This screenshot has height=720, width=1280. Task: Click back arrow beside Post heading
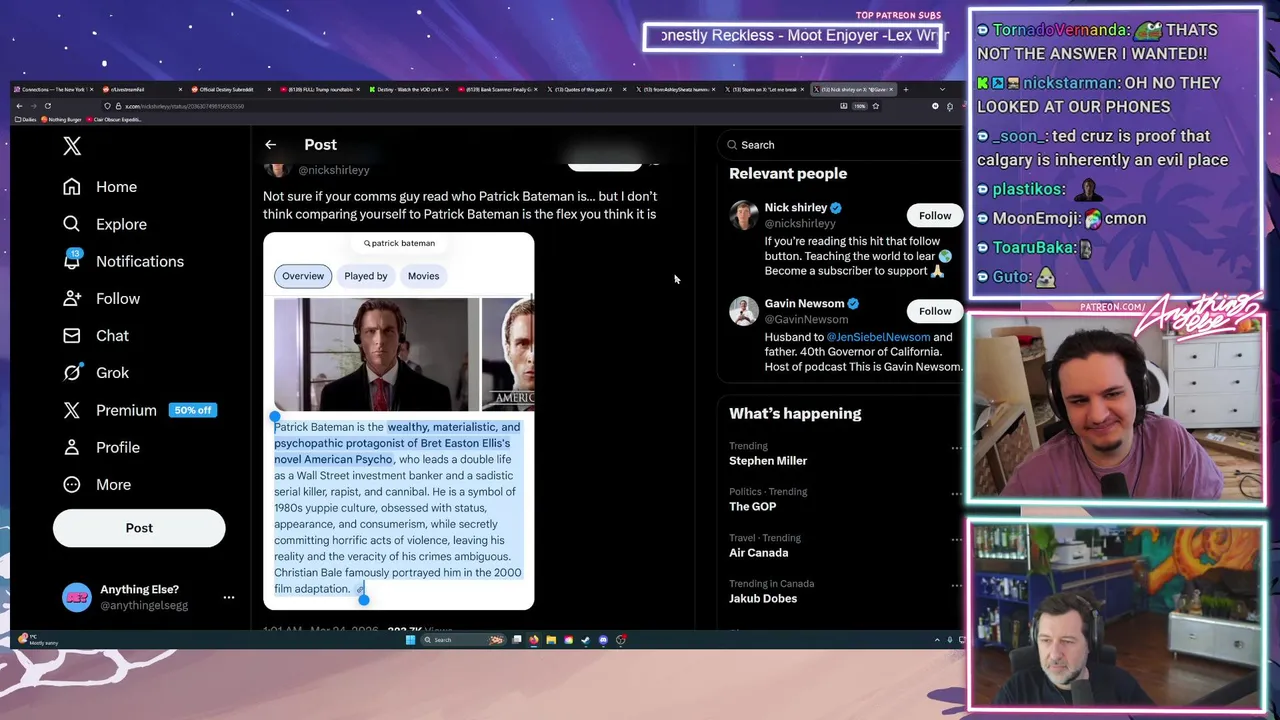point(270,145)
